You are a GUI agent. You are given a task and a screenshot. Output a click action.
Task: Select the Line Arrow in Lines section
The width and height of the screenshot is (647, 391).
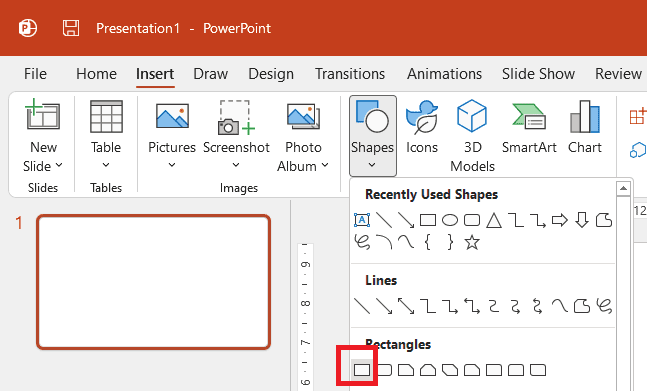[384, 306]
